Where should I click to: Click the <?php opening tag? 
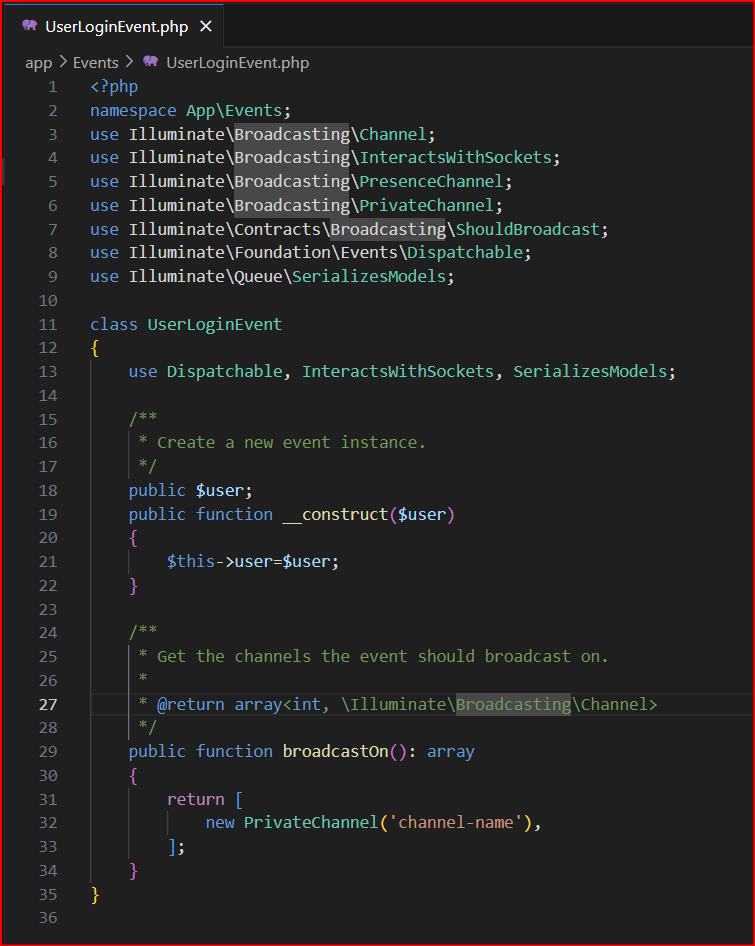pos(114,87)
